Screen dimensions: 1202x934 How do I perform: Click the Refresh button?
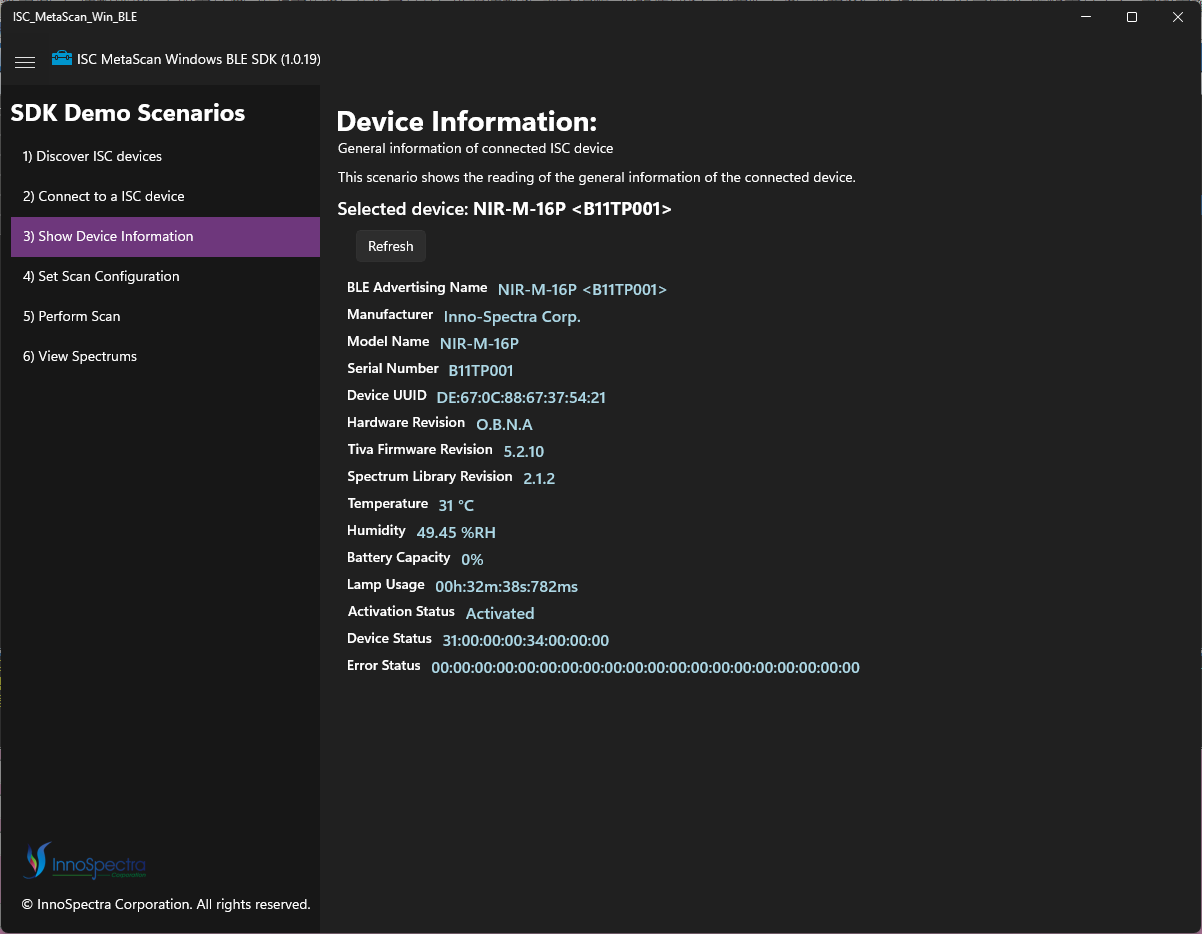click(x=391, y=246)
